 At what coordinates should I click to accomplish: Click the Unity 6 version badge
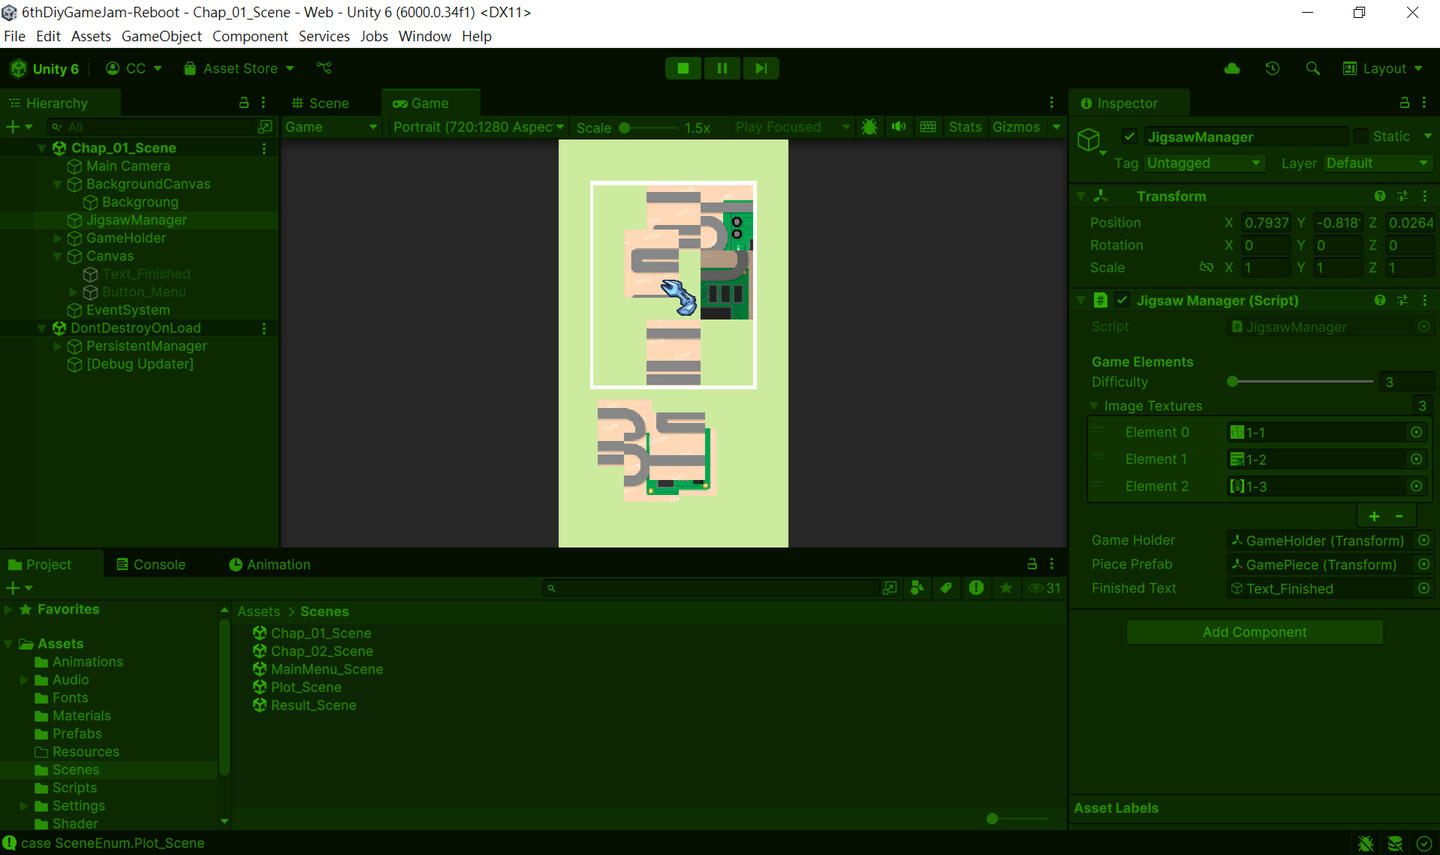(45, 68)
